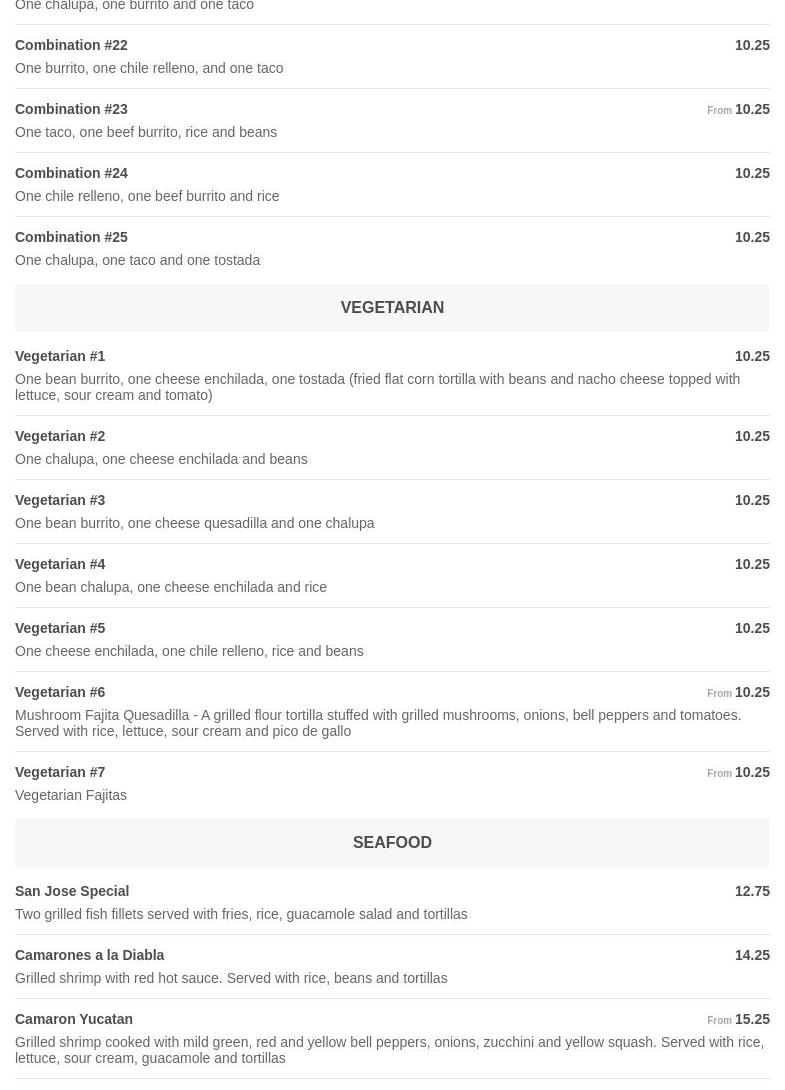Open the San Jose Special item
This screenshot has width=785, height=1090.
point(72,891)
